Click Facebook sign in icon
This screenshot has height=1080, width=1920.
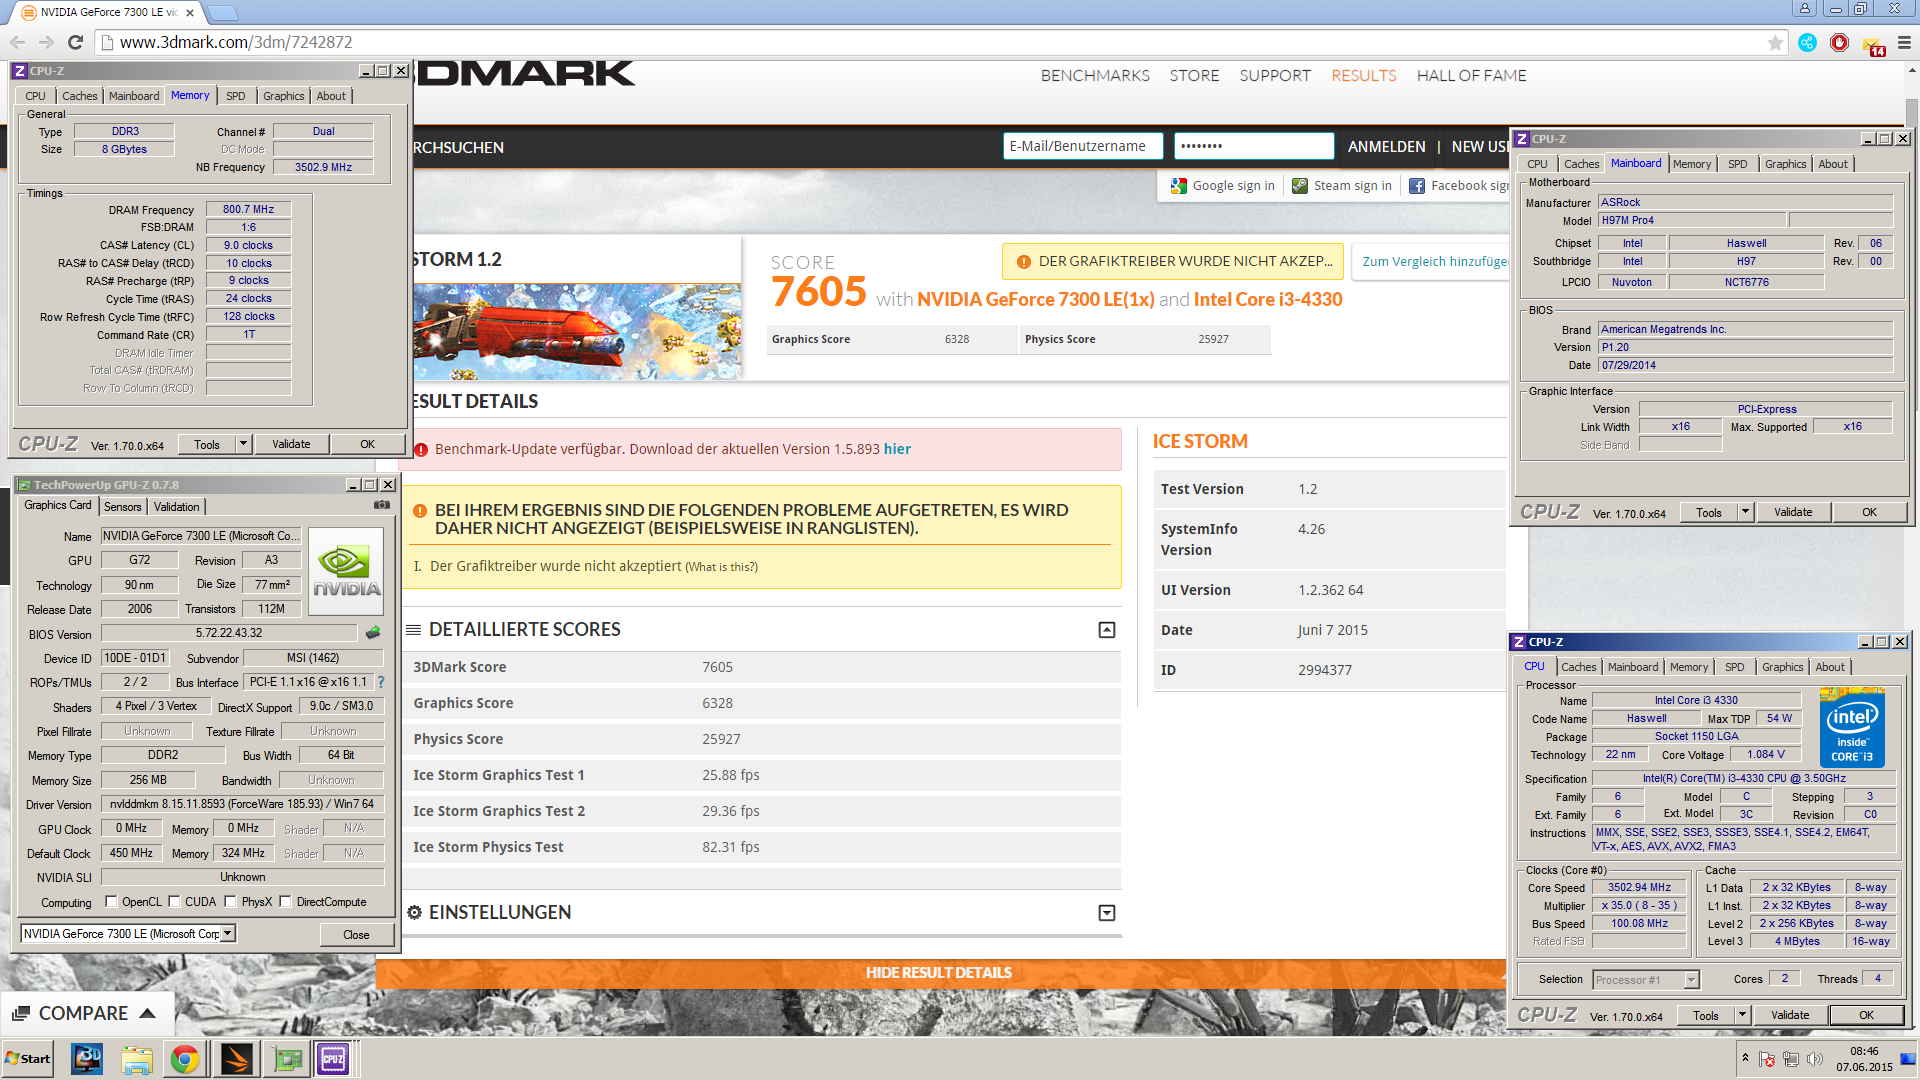[1417, 185]
